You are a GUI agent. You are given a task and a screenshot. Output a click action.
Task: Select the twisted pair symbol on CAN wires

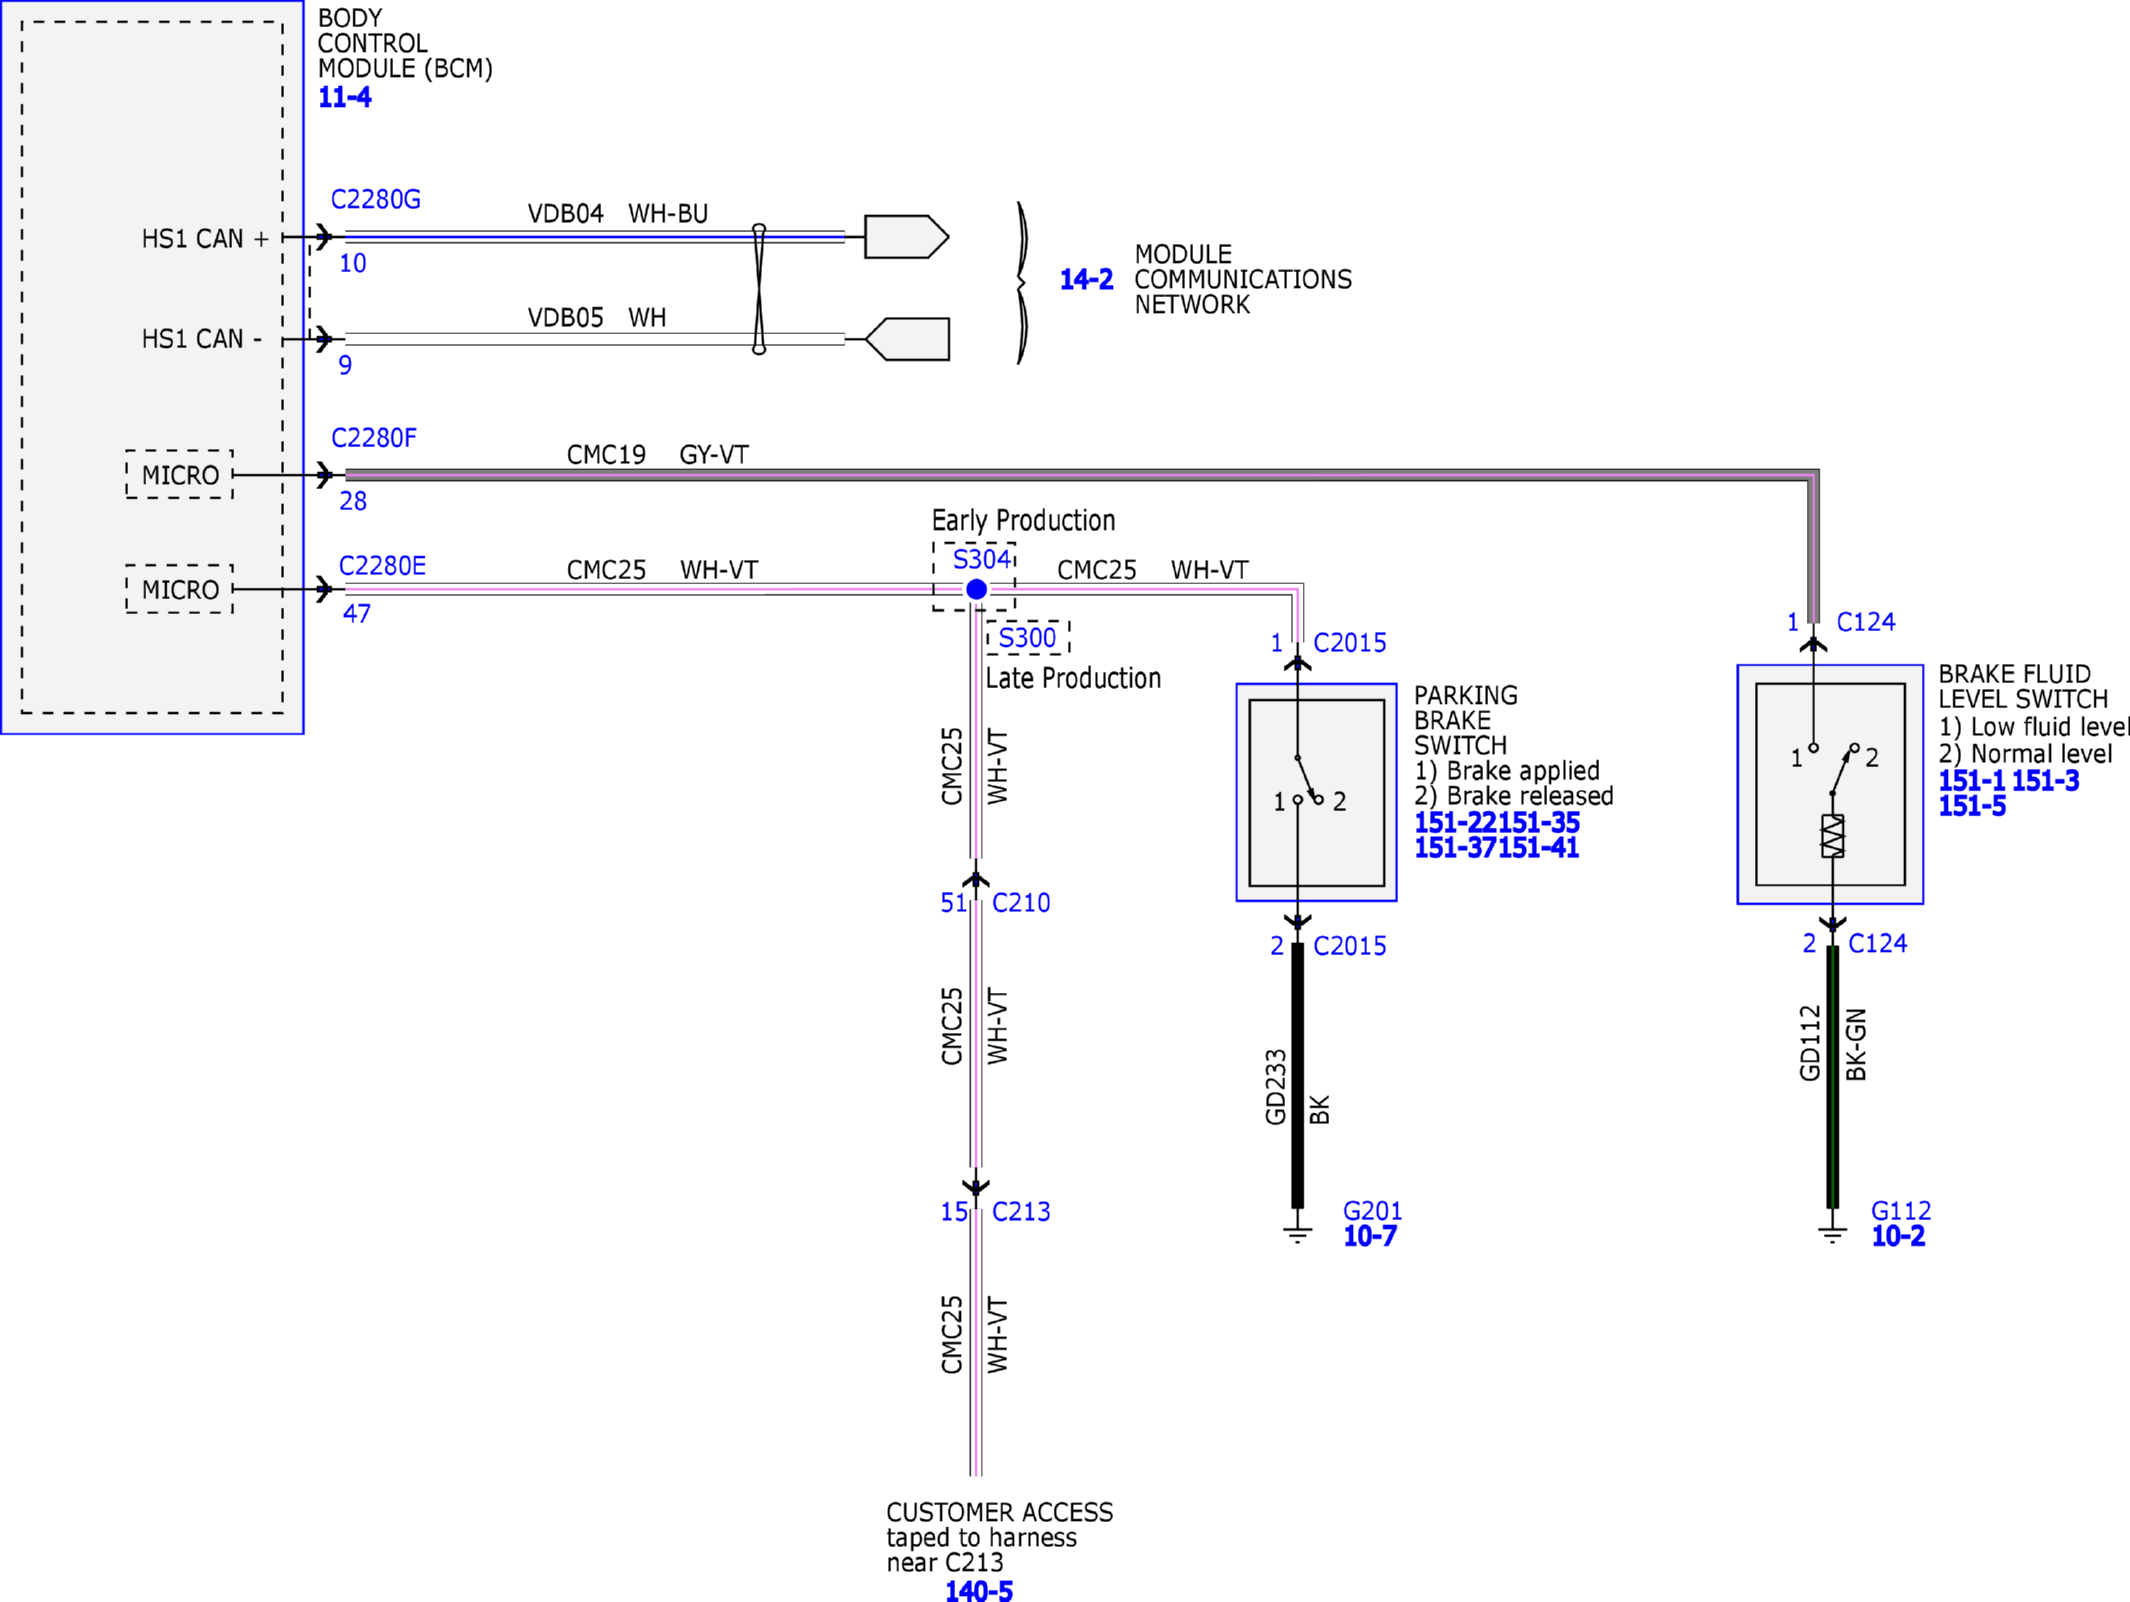(759, 289)
